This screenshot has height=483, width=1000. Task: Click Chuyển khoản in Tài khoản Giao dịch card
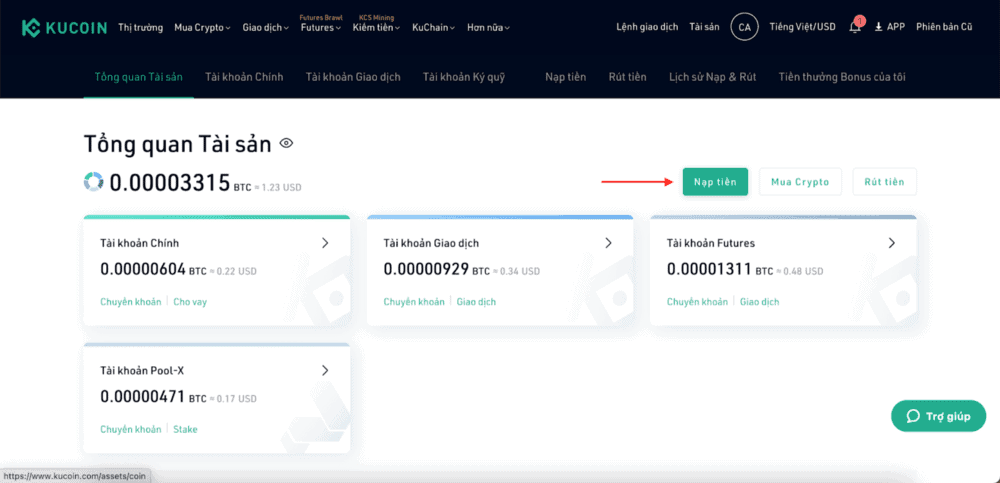click(x=414, y=302)
